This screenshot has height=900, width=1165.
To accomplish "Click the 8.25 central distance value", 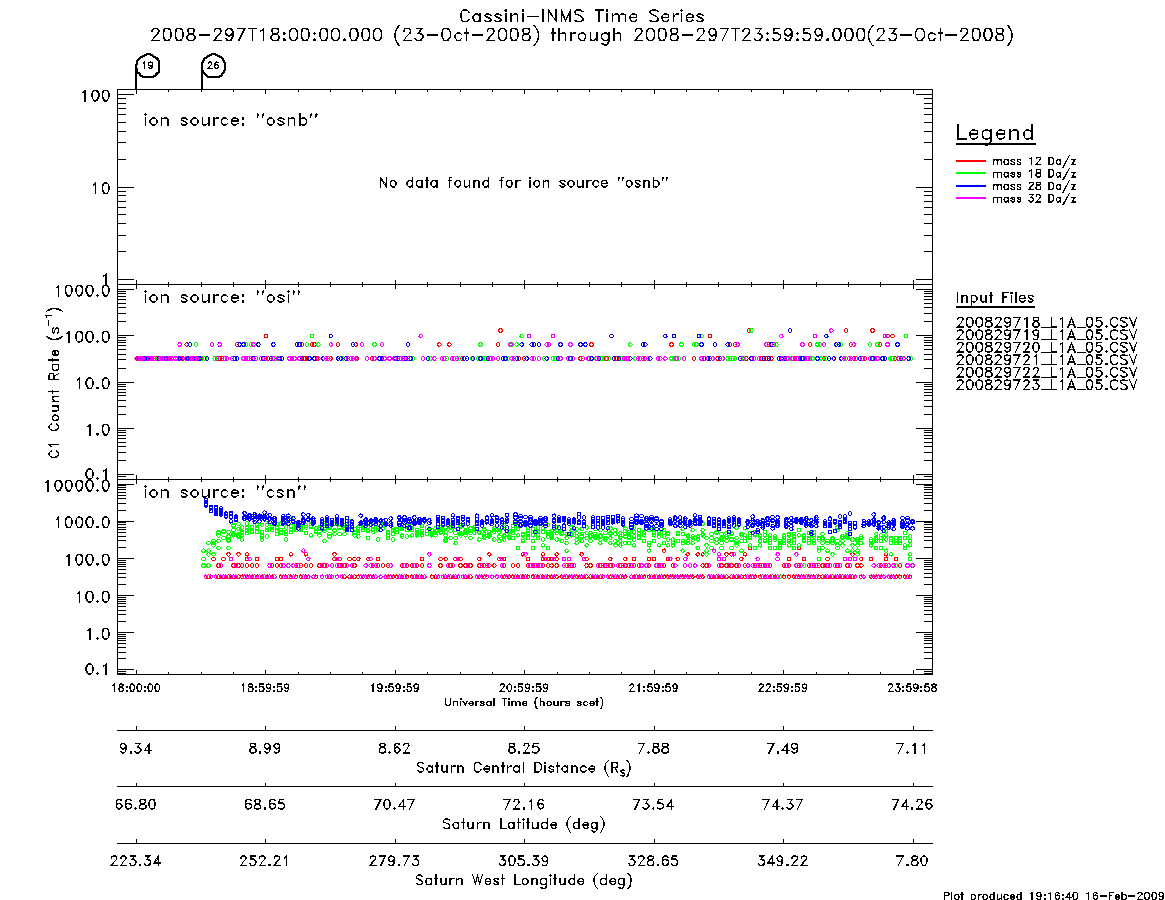I will point(524,748).
